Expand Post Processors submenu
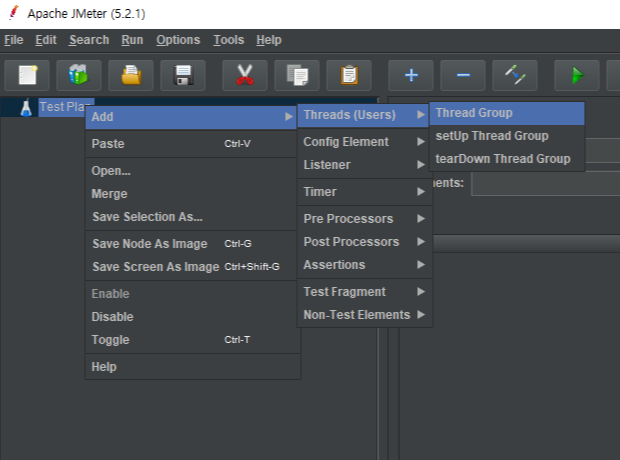 tap(365, 242)
